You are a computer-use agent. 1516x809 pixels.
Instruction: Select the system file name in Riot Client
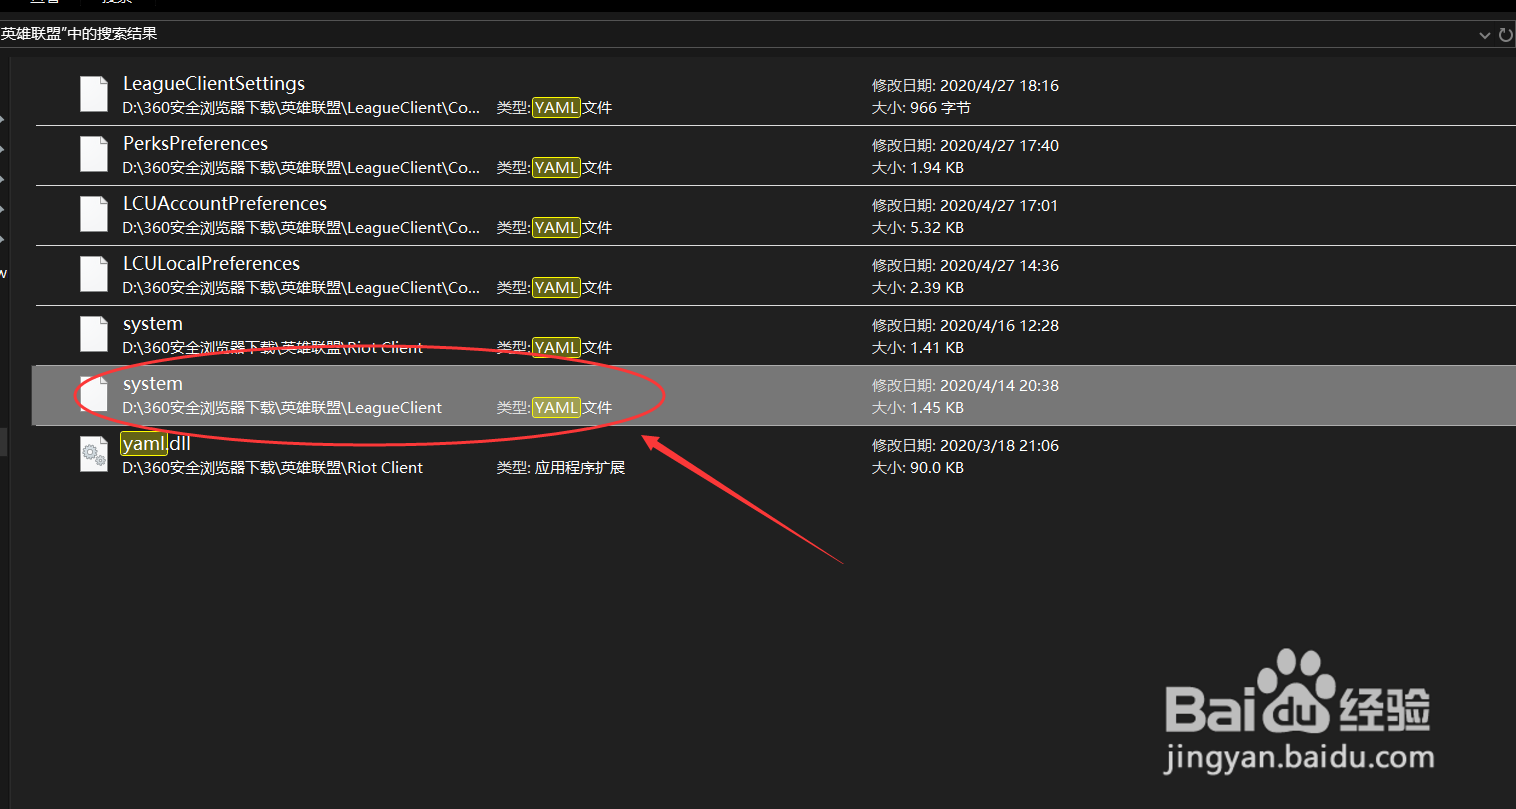tap(153, 324)
